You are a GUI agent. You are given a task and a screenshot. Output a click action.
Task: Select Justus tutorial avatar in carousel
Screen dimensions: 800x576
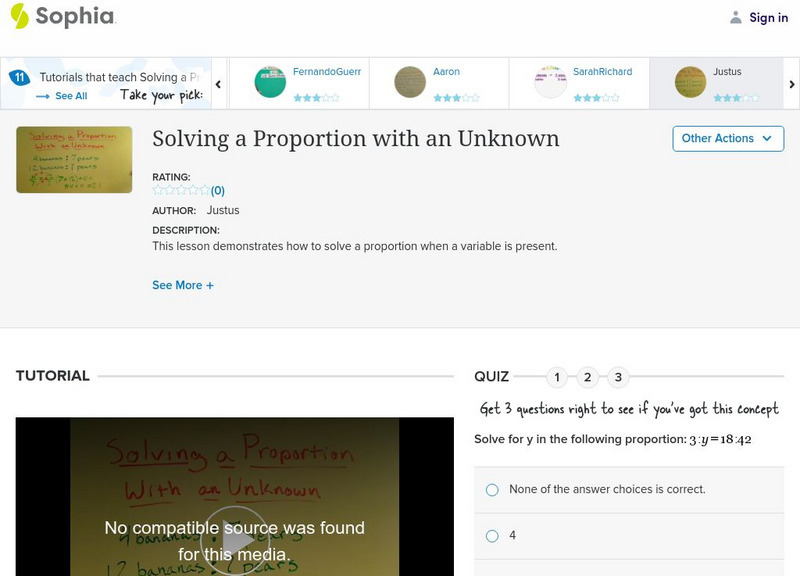(690, 82)
